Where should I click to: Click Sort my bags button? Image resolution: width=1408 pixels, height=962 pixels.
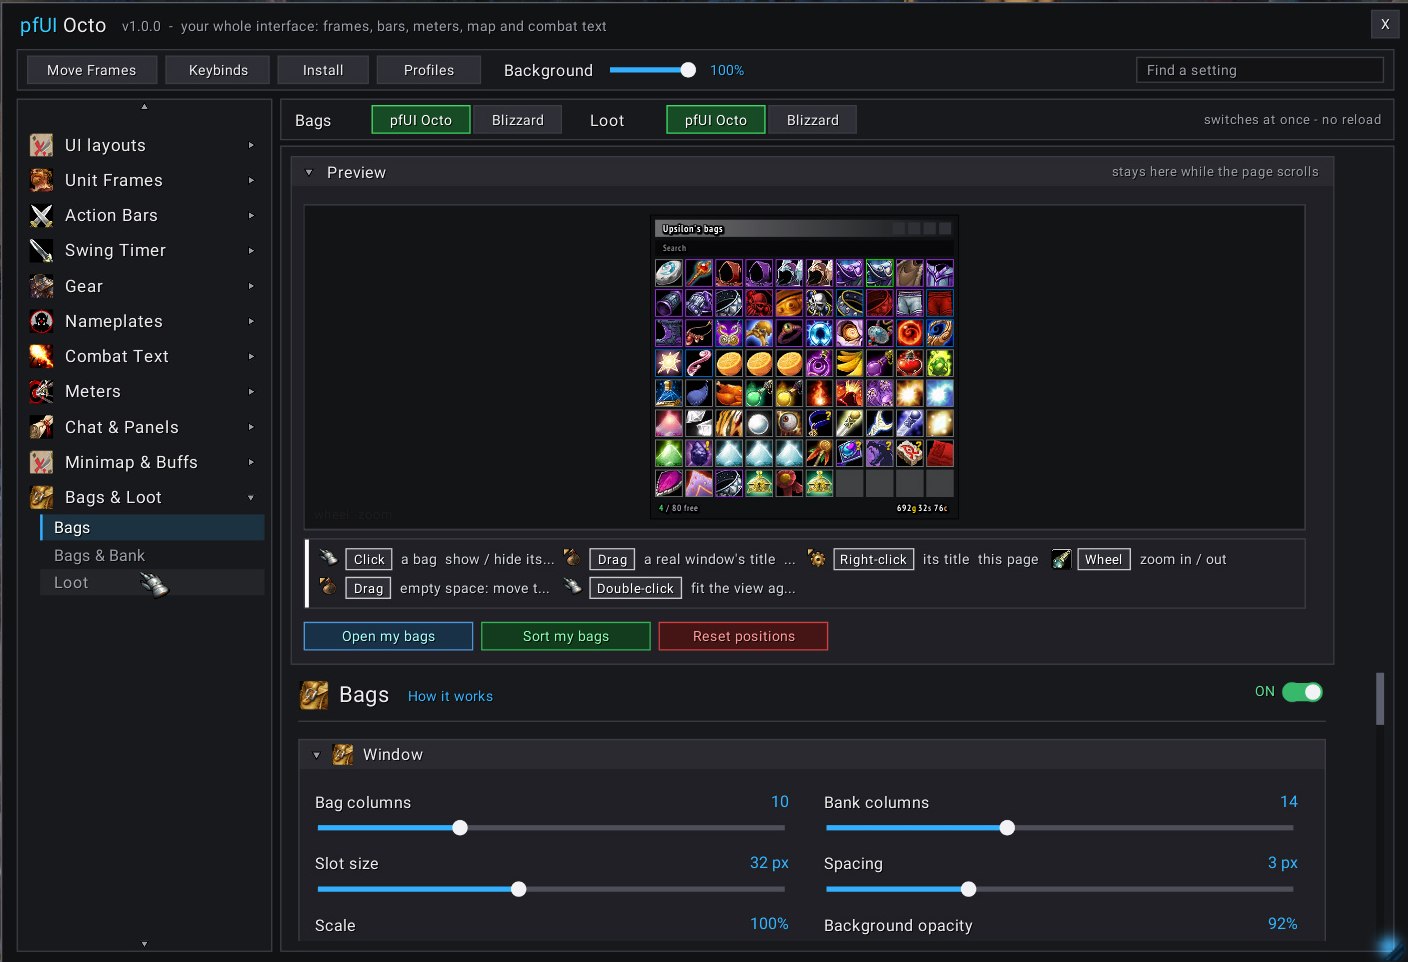[566, 636]
